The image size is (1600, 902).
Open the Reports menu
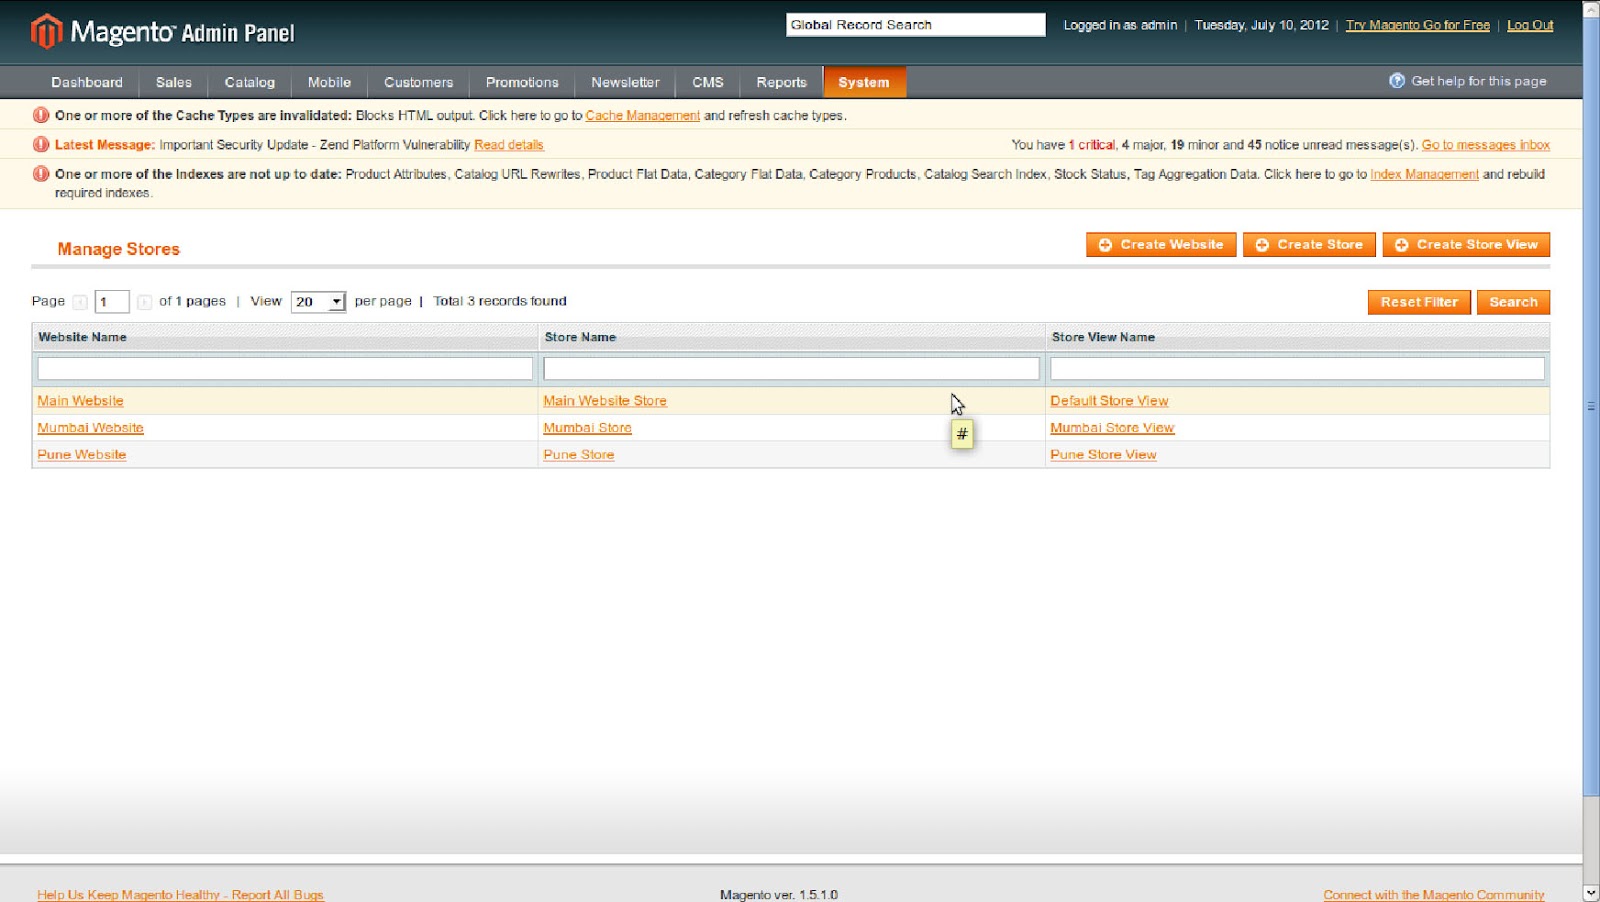pyautogui.click(x=781, y=82)
